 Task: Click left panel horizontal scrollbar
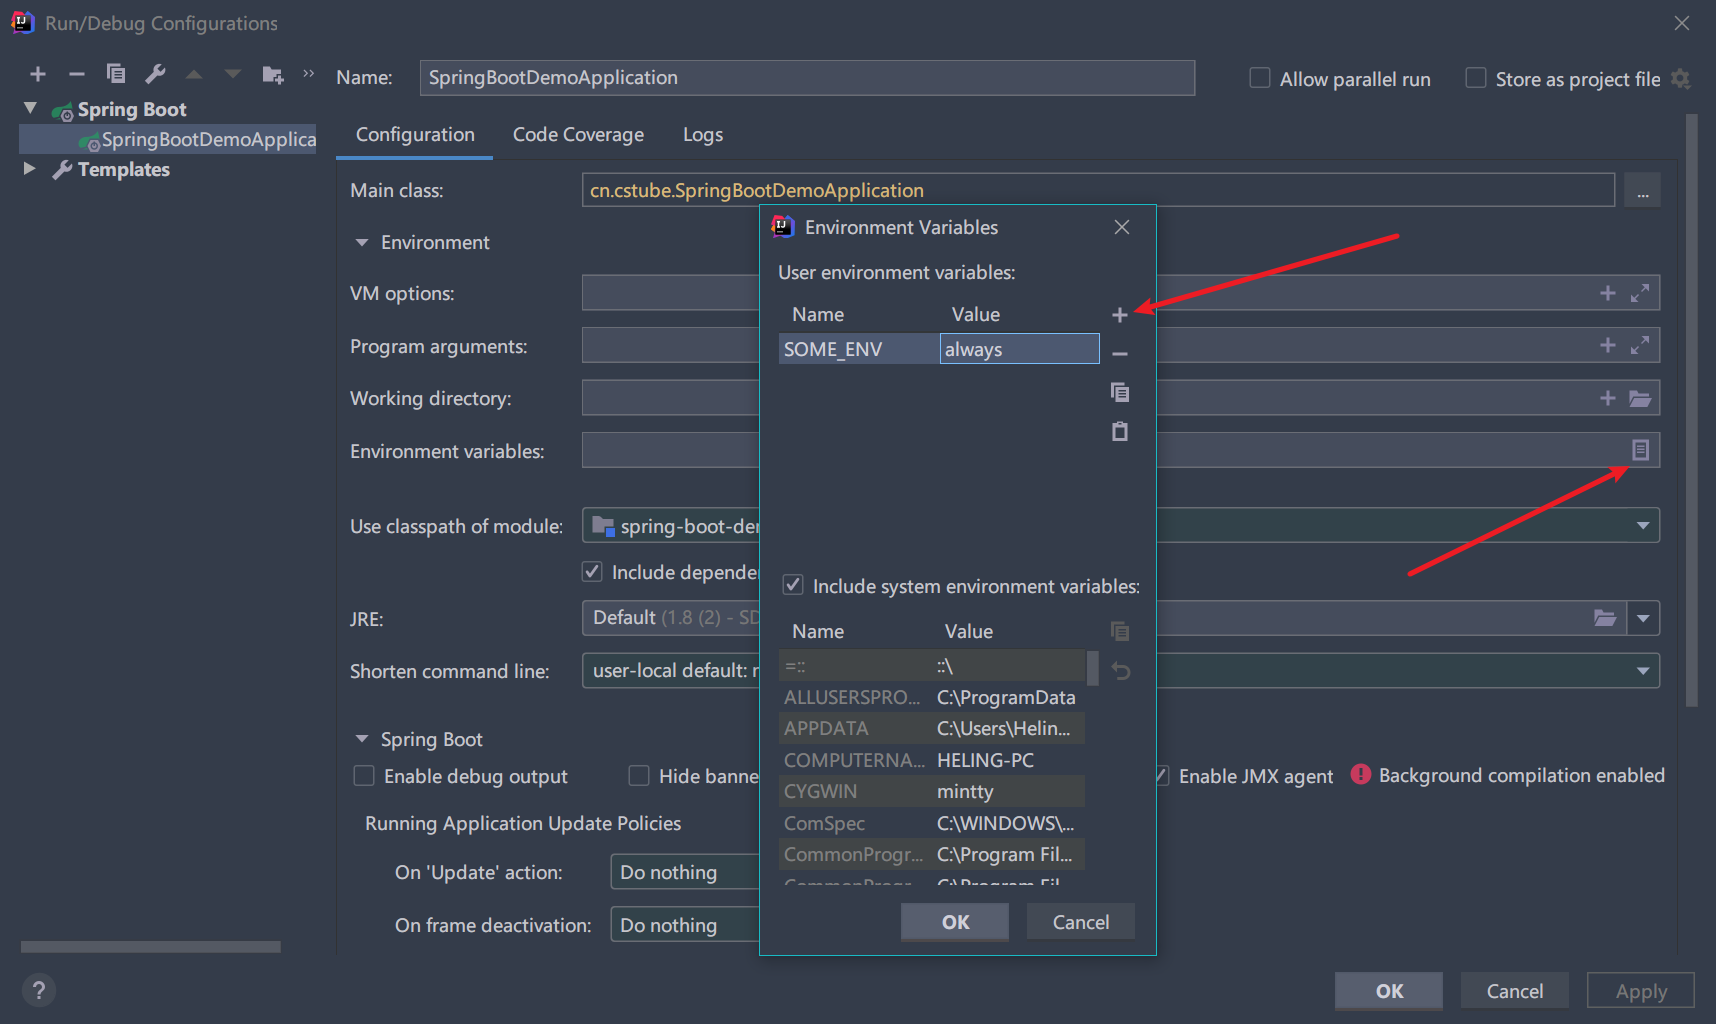coord(151,946)
